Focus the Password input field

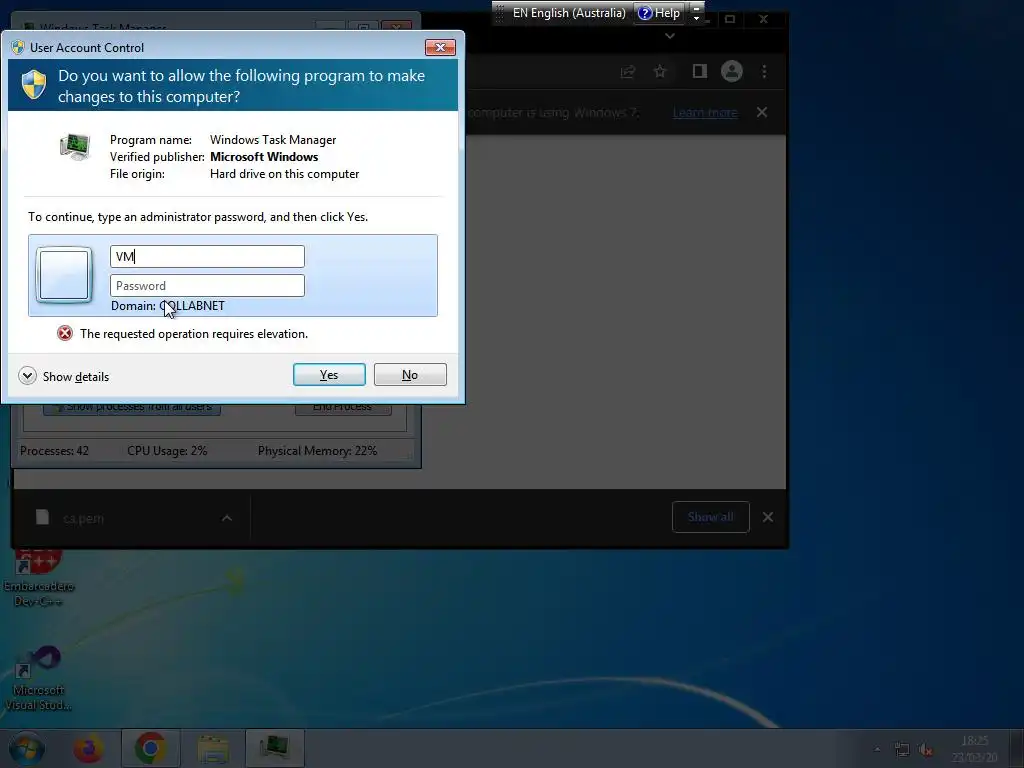coord(207,285)
